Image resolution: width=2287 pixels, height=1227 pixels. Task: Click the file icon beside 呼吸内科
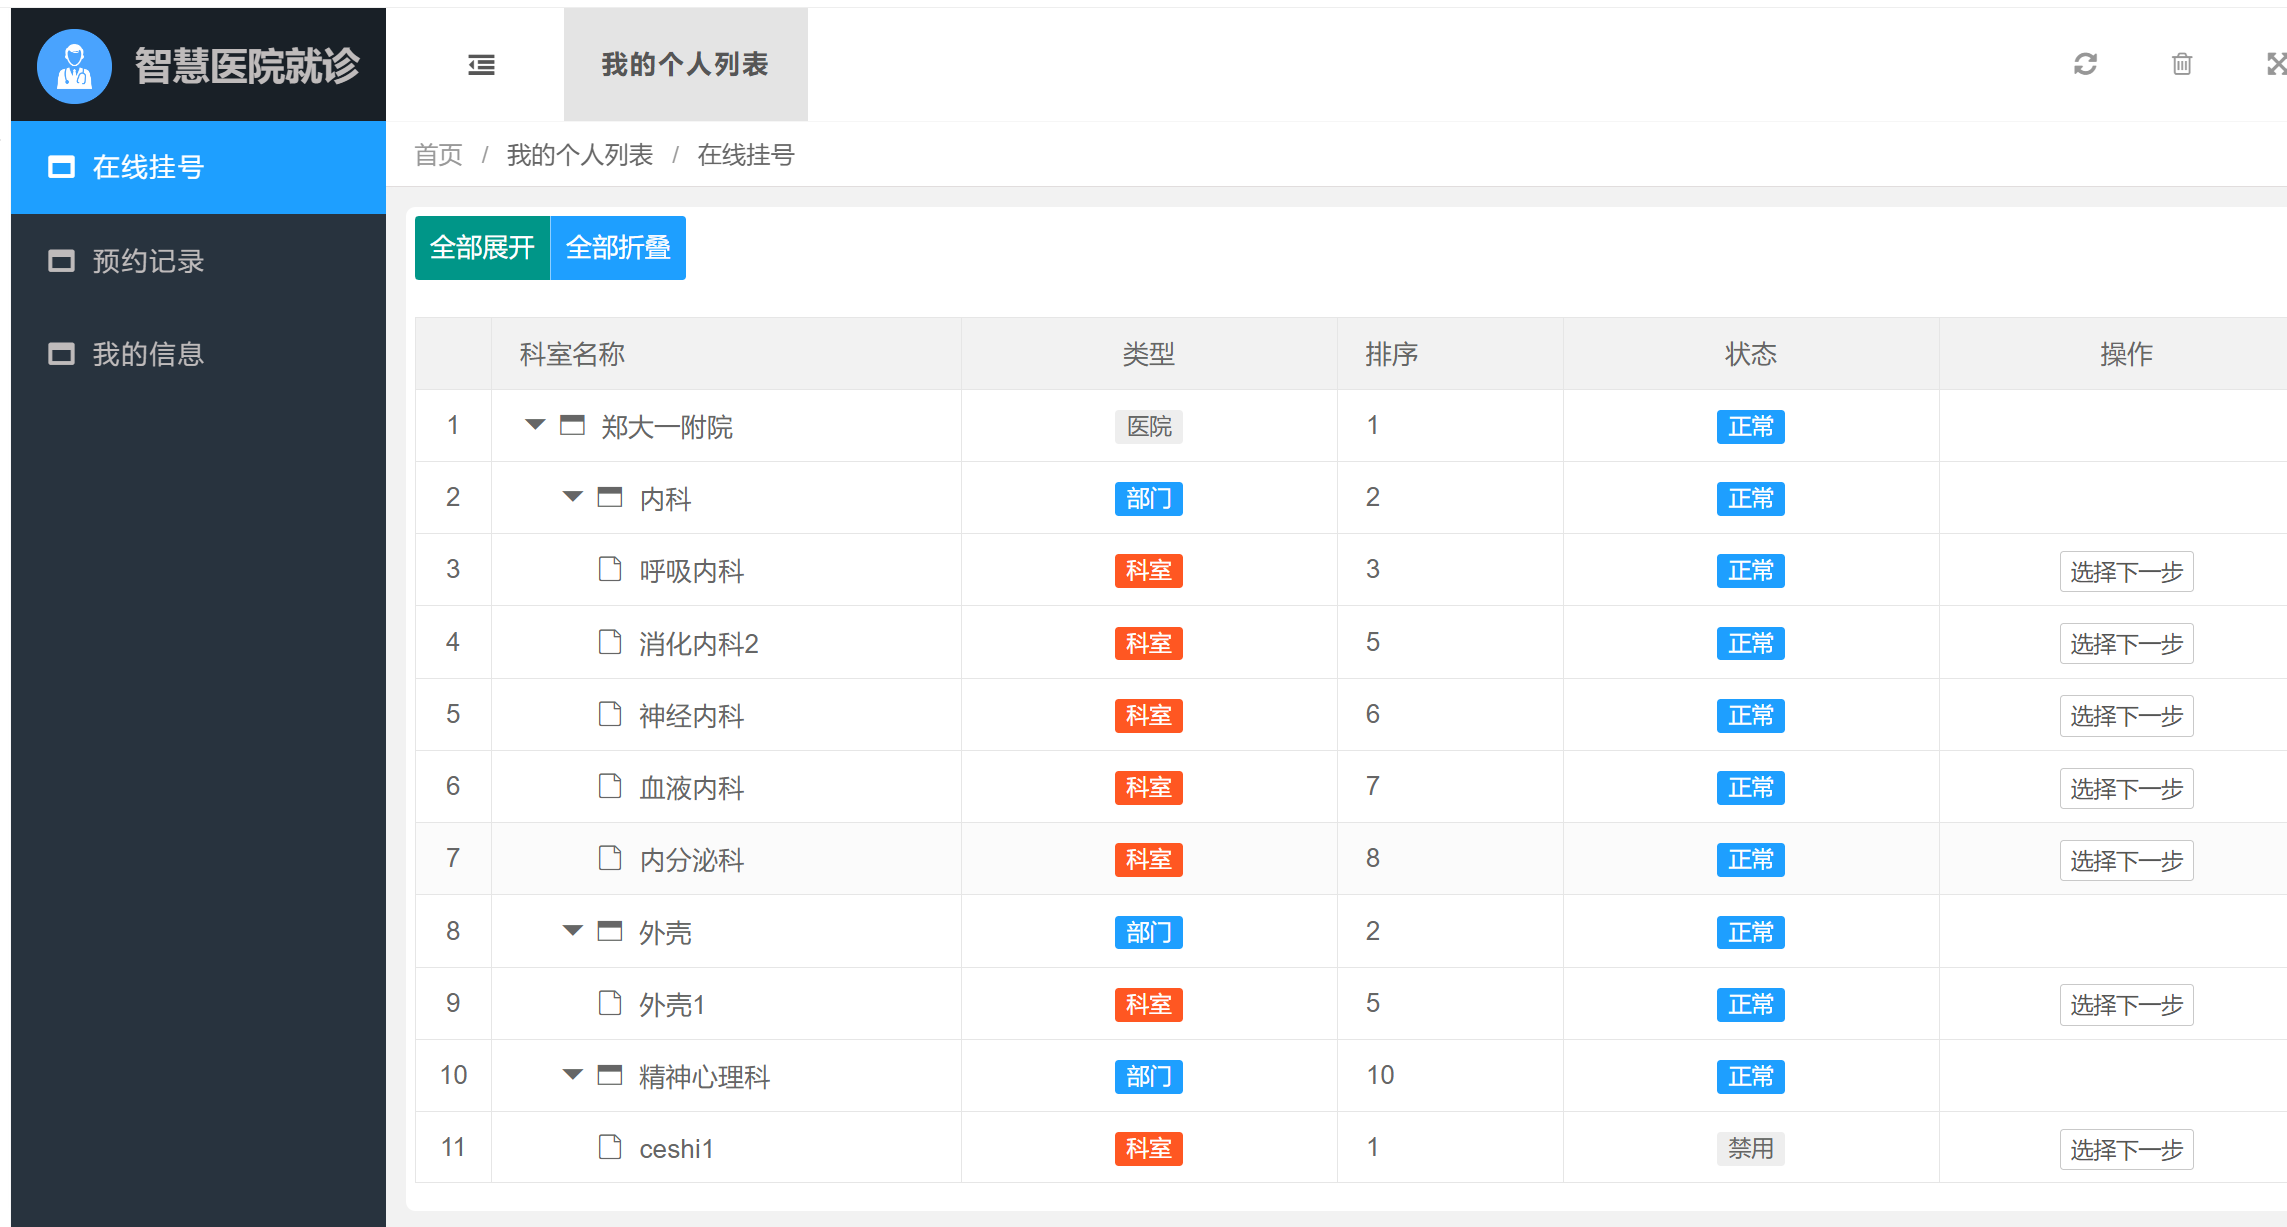click(609, 570)
